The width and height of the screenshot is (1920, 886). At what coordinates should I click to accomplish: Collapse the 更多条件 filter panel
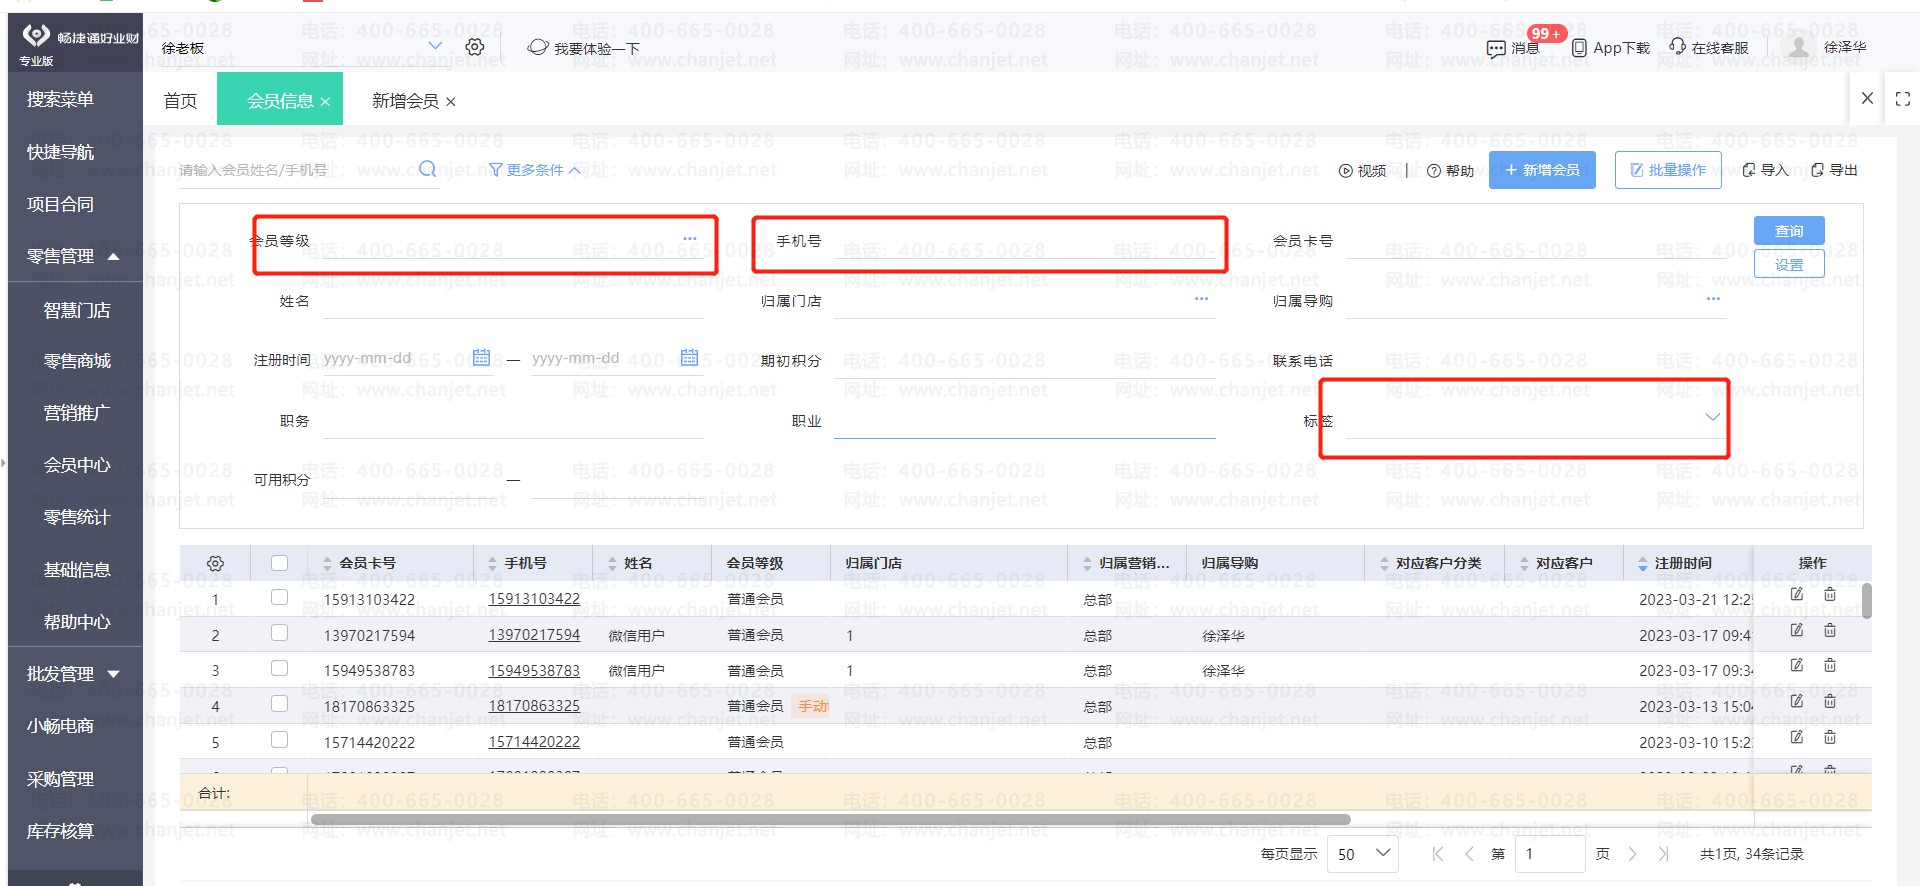pos(534,170)
